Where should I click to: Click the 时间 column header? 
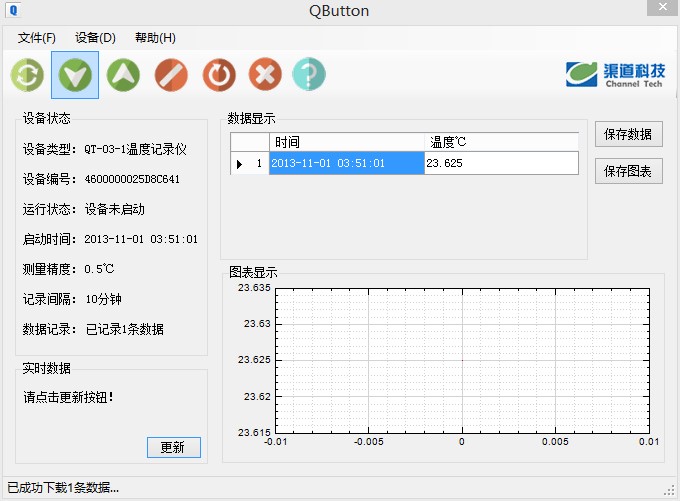point(346,142)
